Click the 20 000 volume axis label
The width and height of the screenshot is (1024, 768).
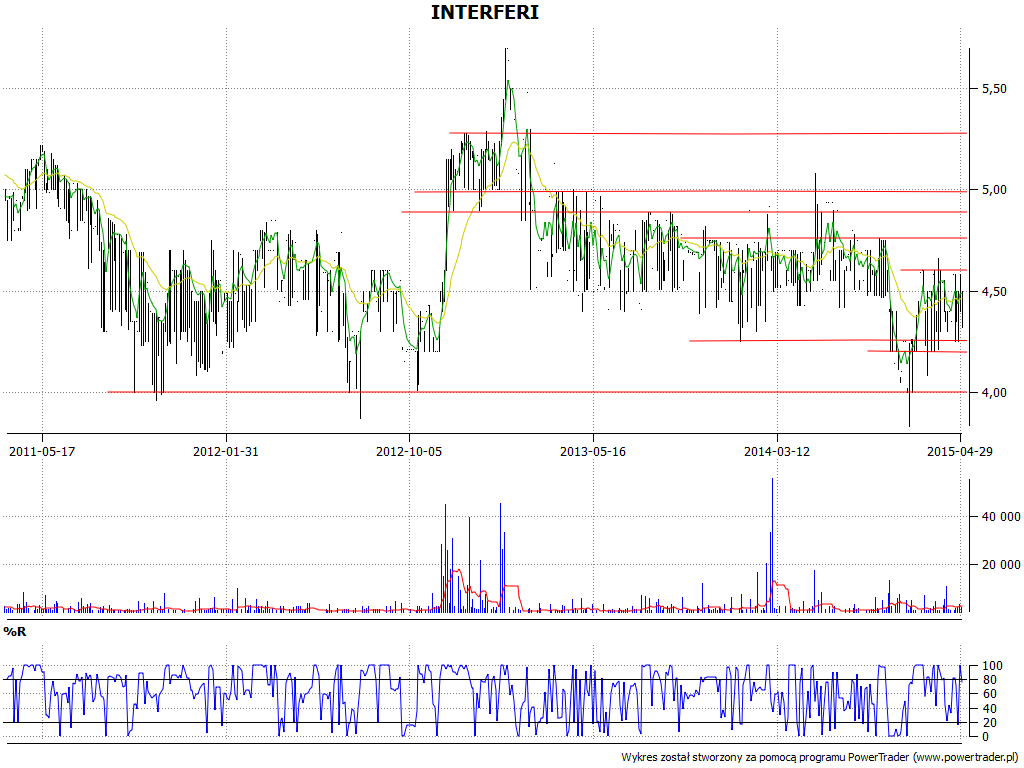(x=1001, y=565)
